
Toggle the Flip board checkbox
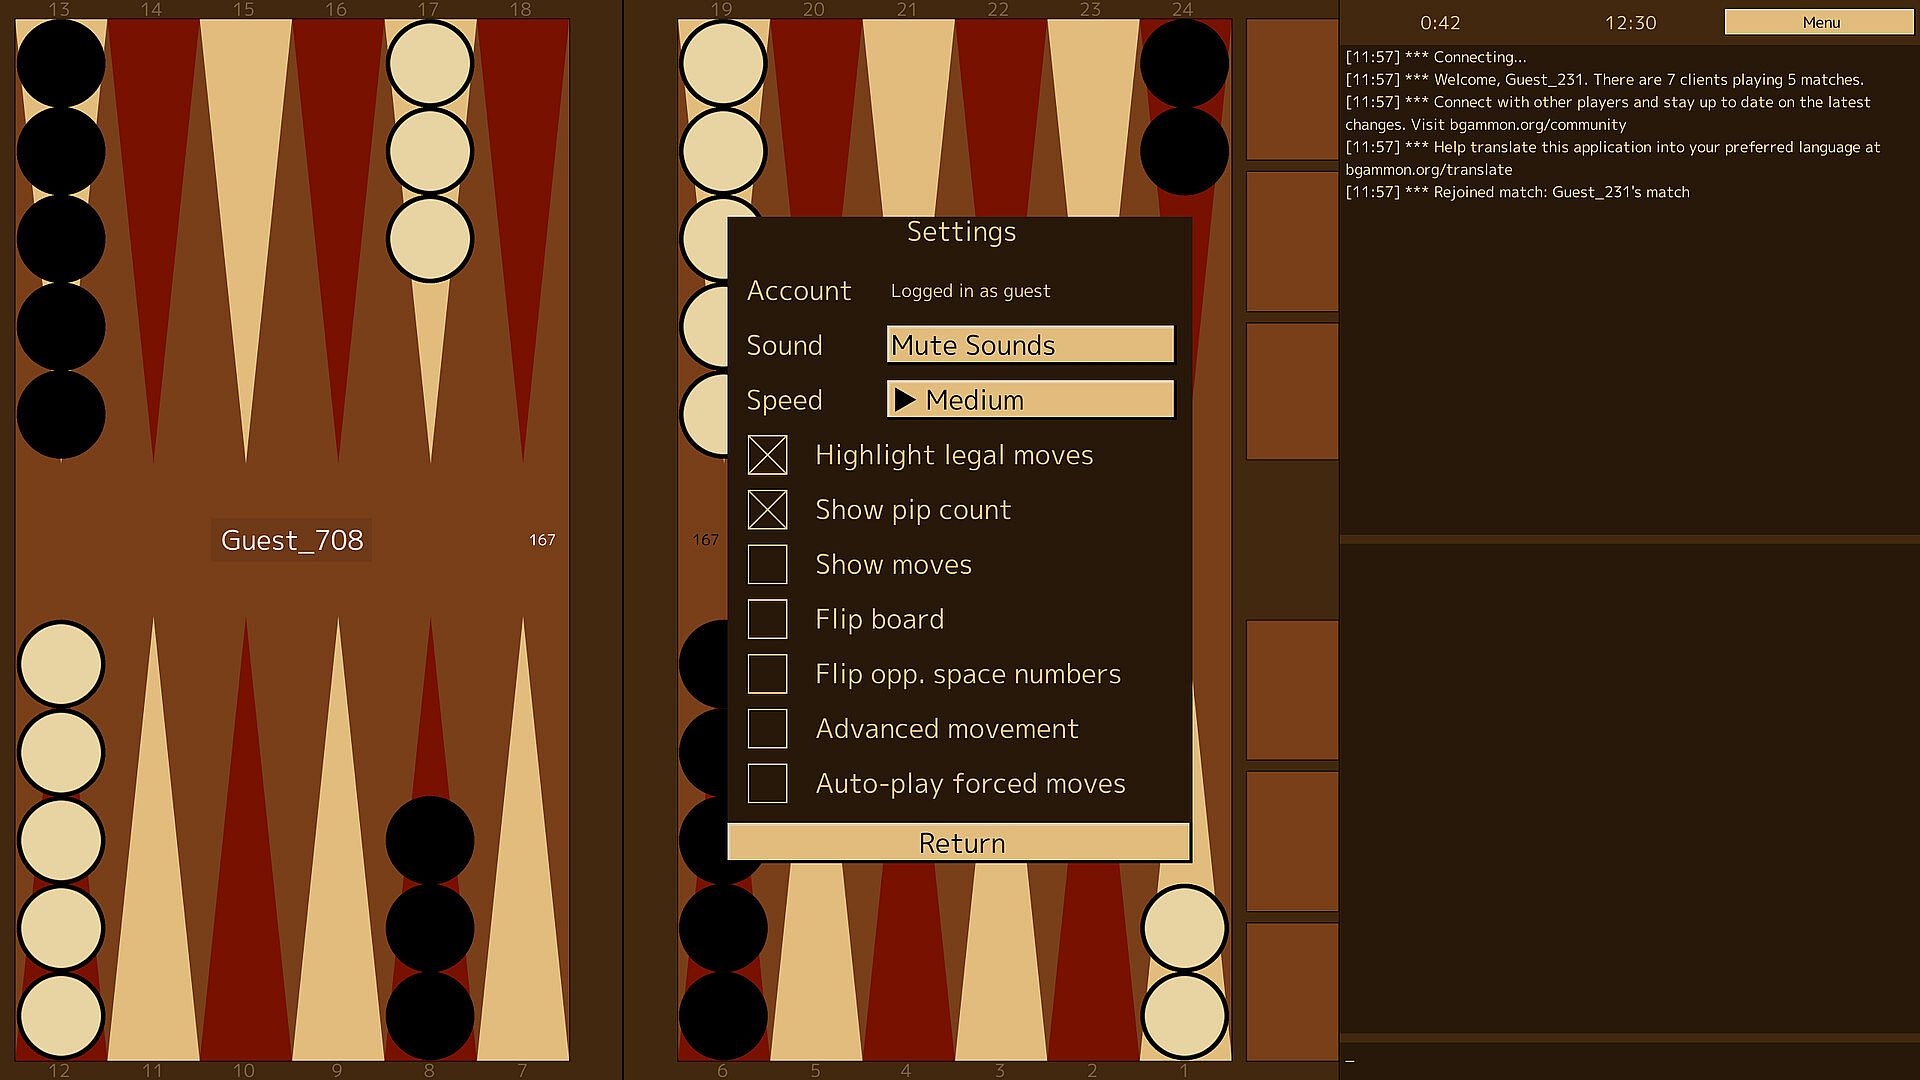(x=768, y=619)
